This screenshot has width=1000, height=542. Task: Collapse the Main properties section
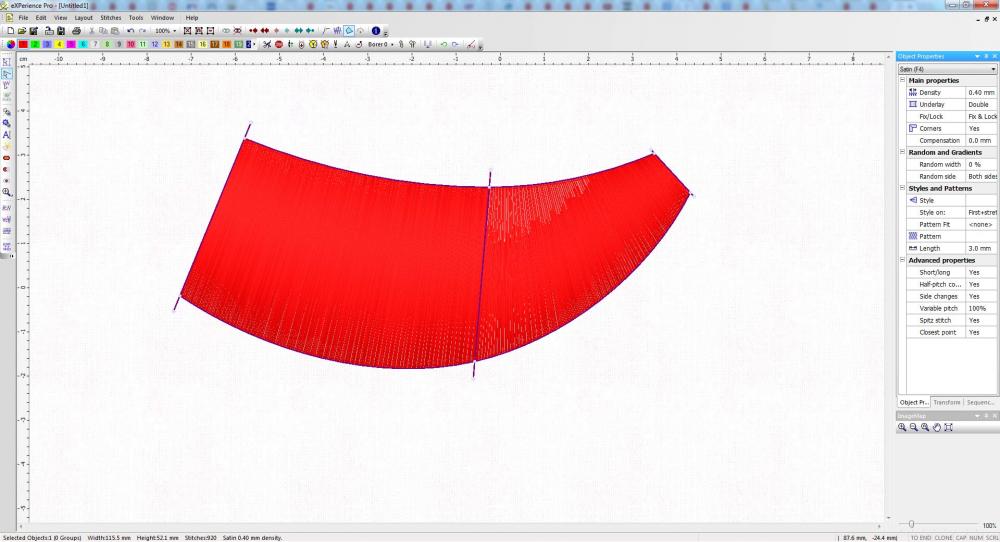coord(902,80)
